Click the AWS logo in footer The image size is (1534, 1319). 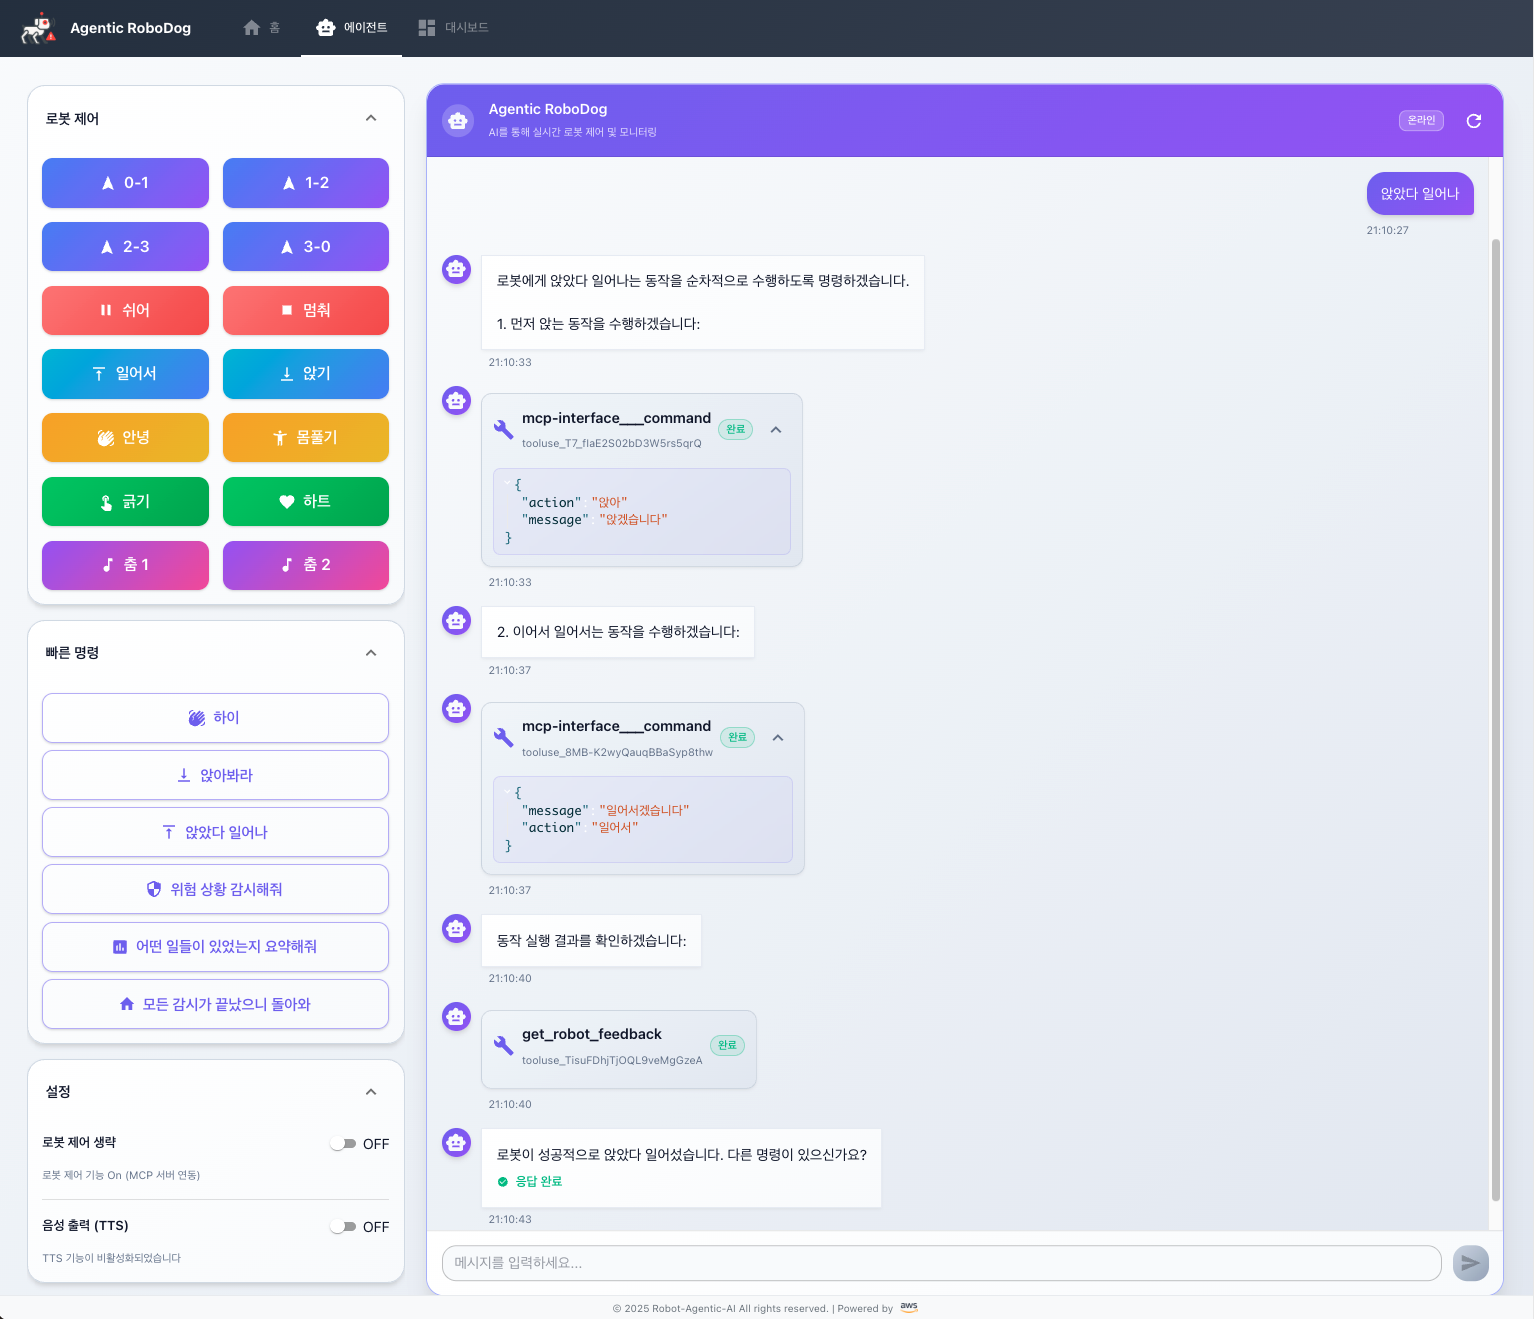tap(909, 1307)
